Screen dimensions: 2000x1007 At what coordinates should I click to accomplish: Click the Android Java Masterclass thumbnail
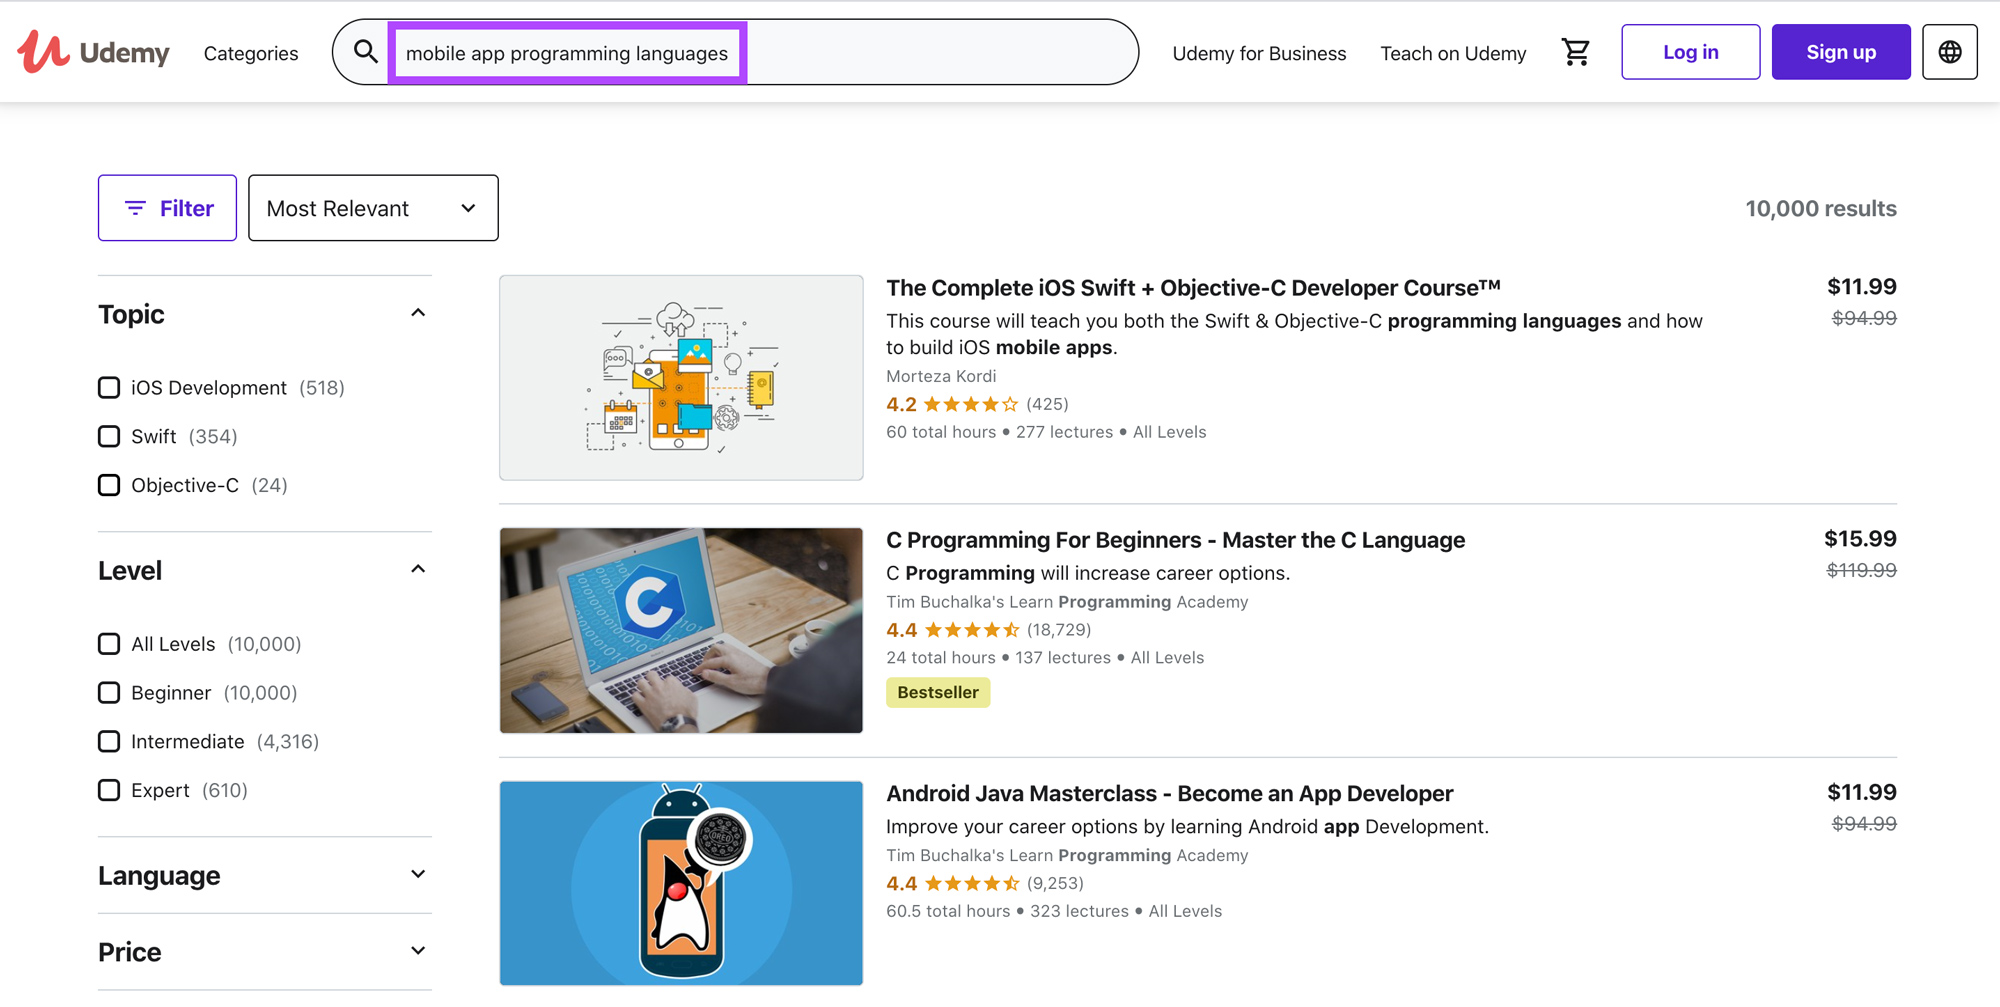click(x=681, y=883)
